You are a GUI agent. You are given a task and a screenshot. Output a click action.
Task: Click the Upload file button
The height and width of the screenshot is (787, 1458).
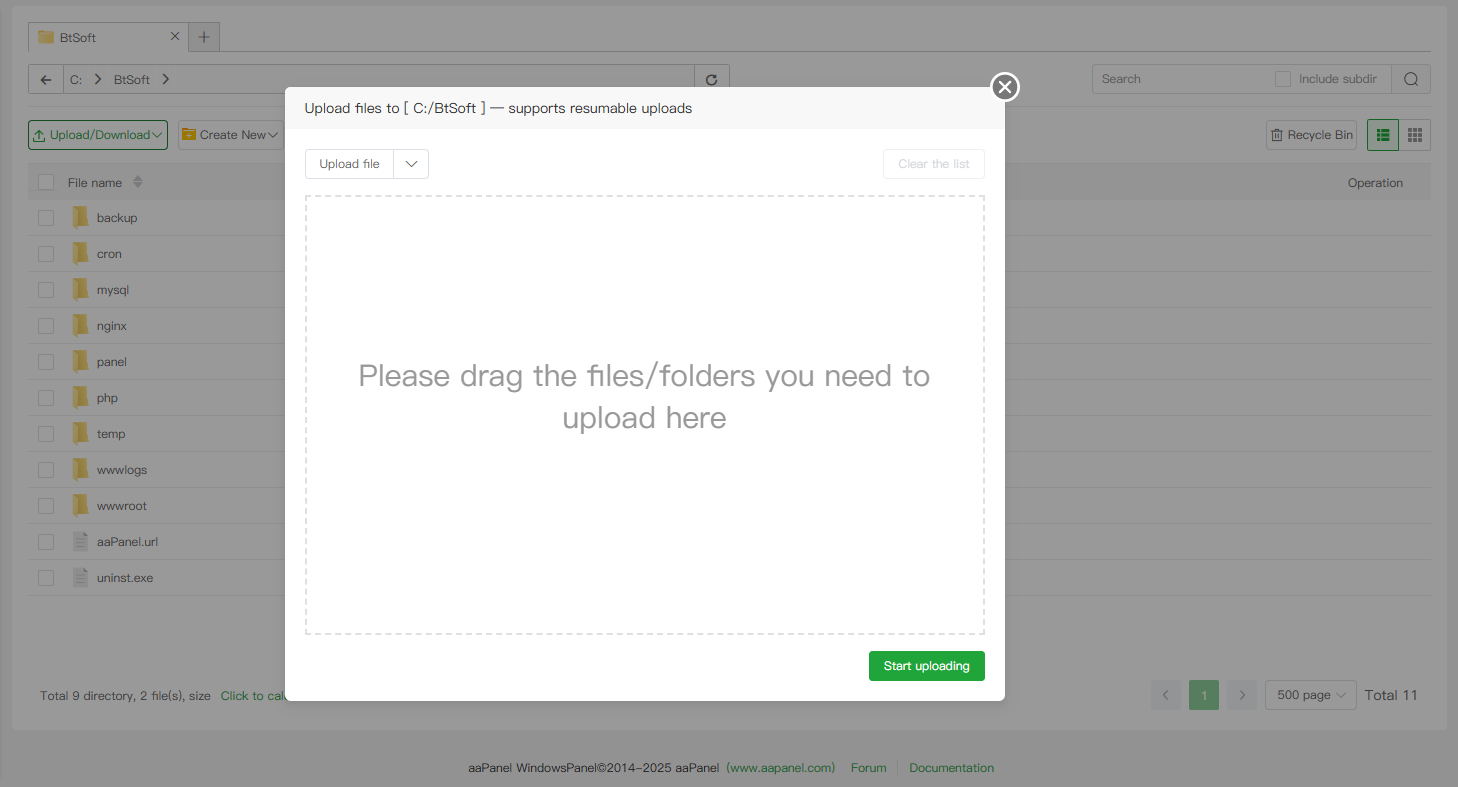tap(349, 164)
